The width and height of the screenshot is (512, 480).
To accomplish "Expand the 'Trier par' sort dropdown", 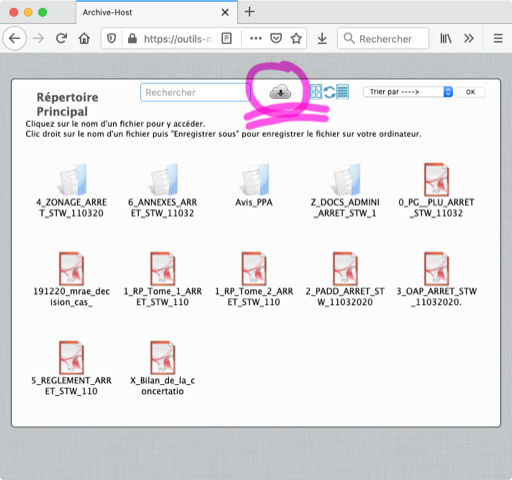I will click(408, 92).
